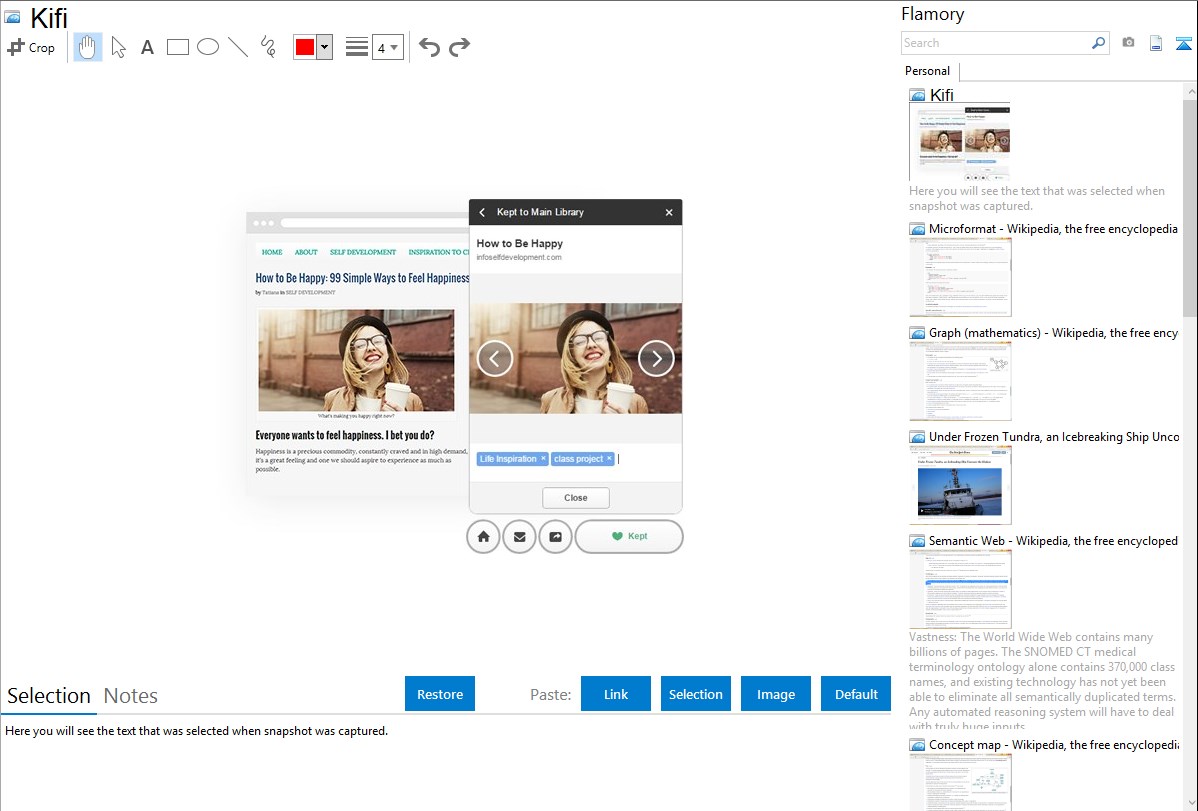Redo the last undone action
The width and height of the screenshot is (1198, 811).
click(x=459, y=47)
